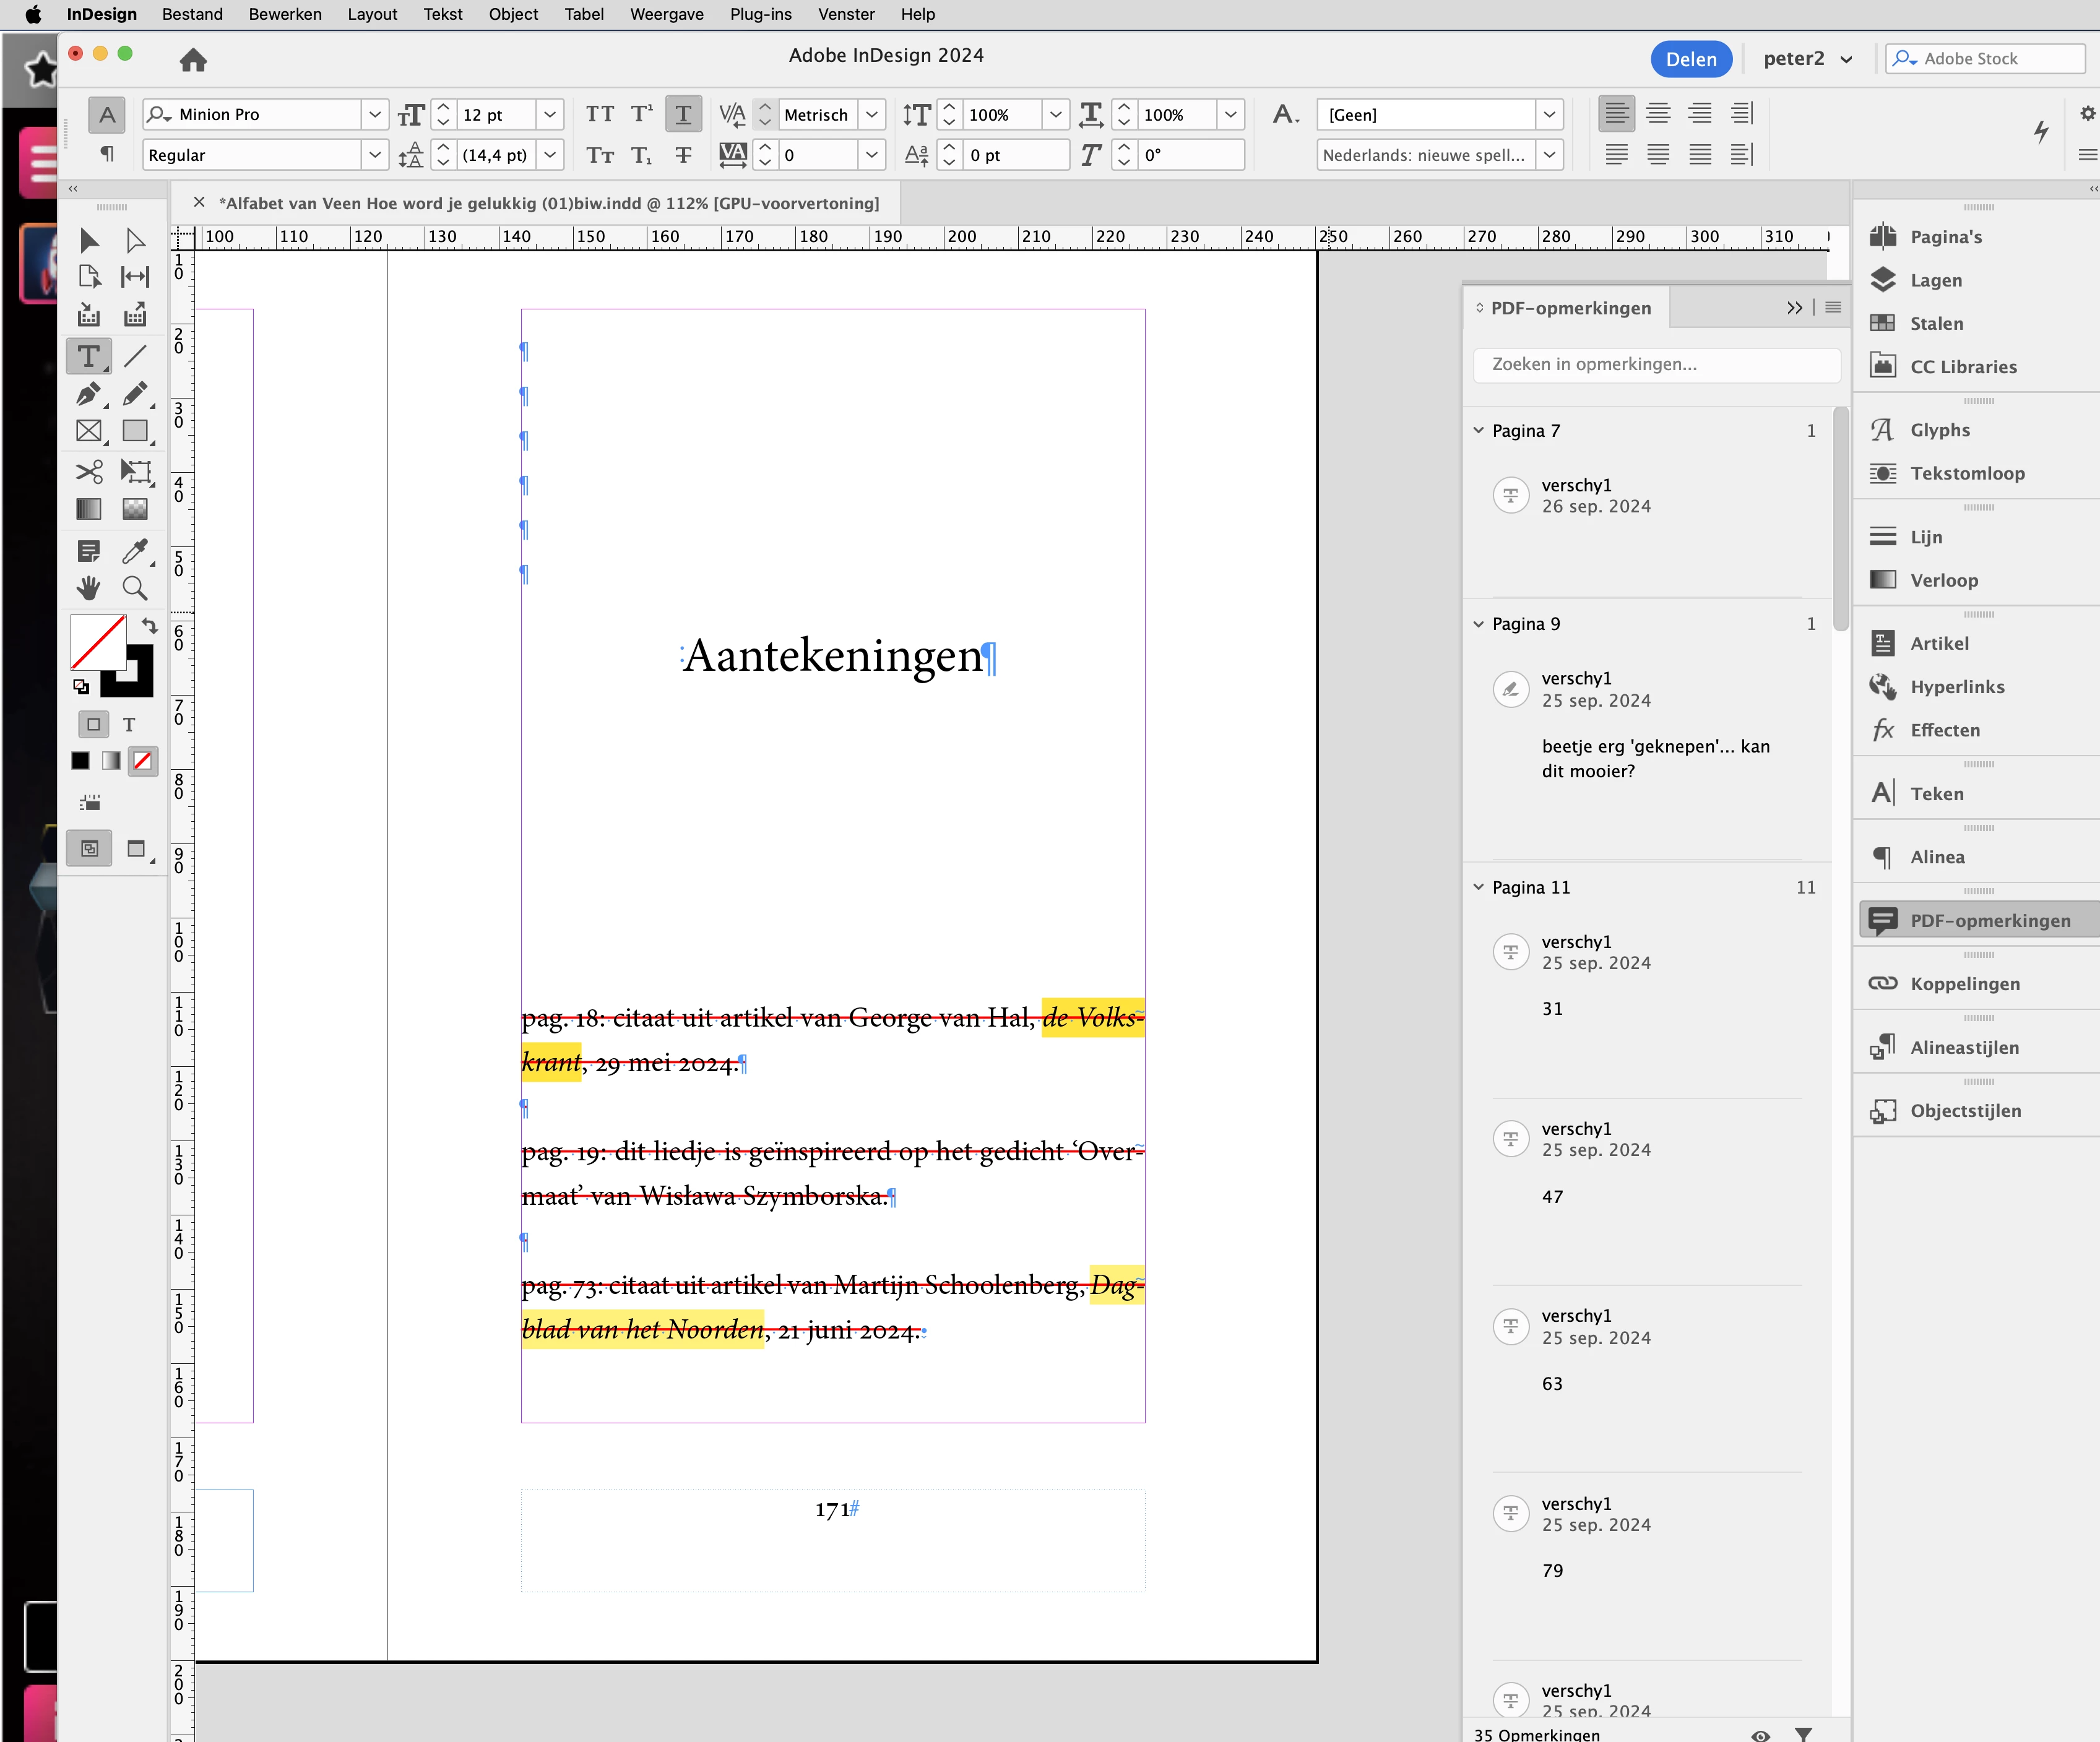Viewport: 2100px width, 1742px height.
Task: Collapse the Pagina 7 comments group
Action: tap(1479, 431)
